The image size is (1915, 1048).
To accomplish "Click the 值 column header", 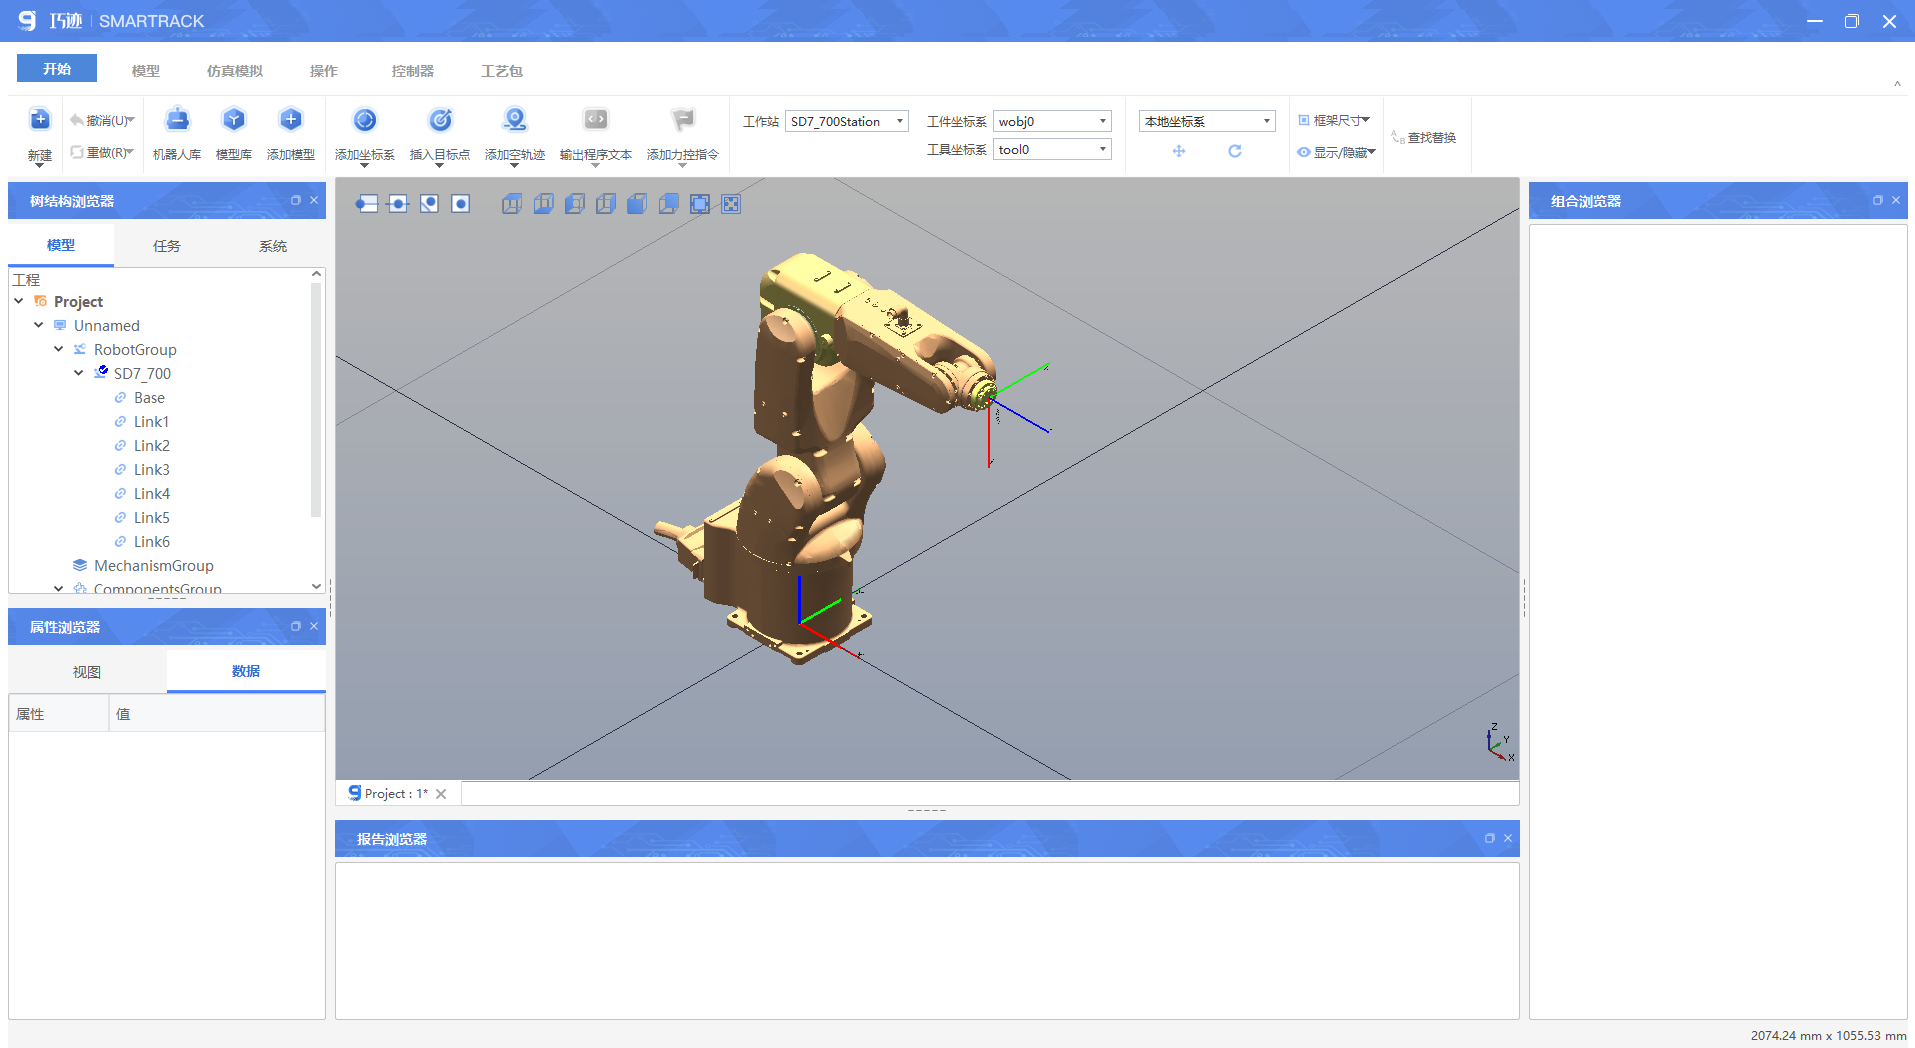I will 217,714.
